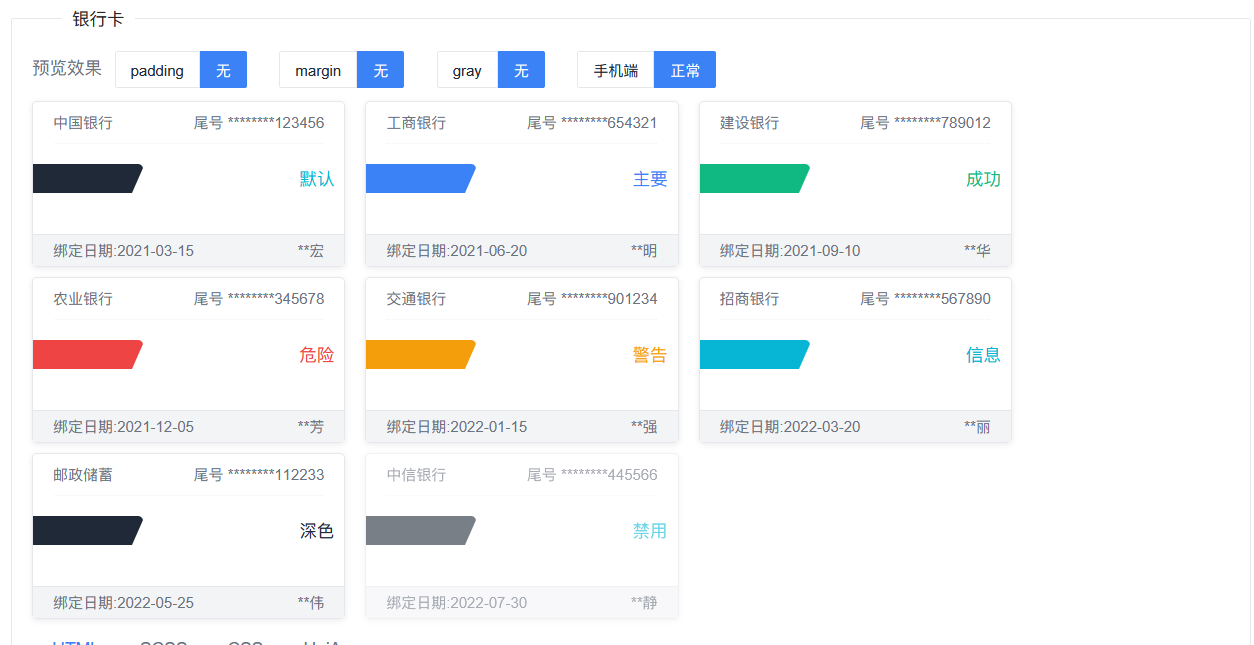This screenshot has width=1254, height=645.
Task: Click the 招商银行 card name
Action: (x=749, y=299)
